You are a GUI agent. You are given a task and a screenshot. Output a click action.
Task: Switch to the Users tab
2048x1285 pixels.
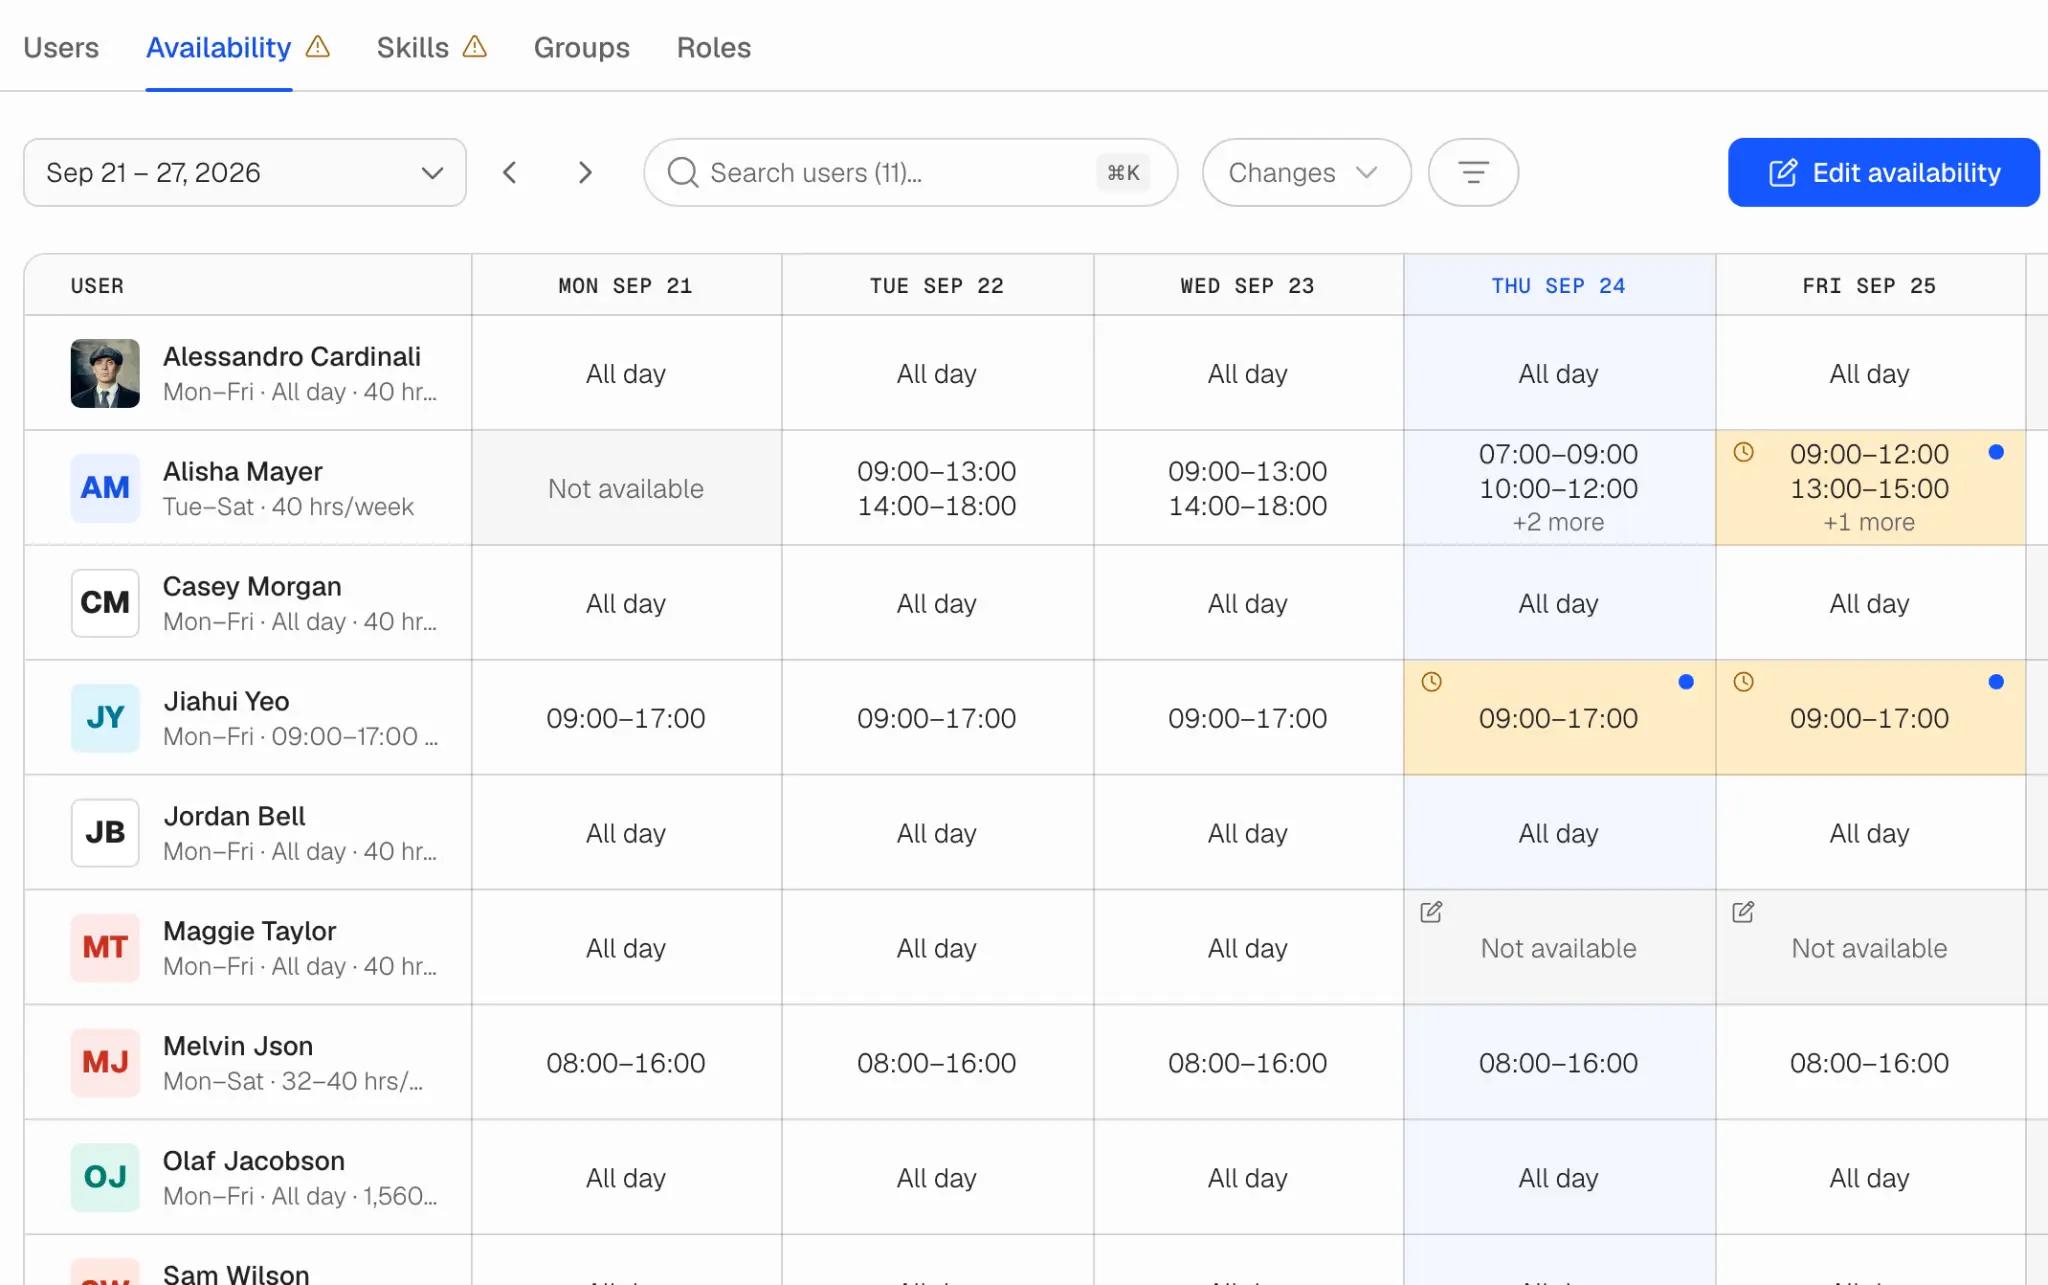[x=61, y=47]
